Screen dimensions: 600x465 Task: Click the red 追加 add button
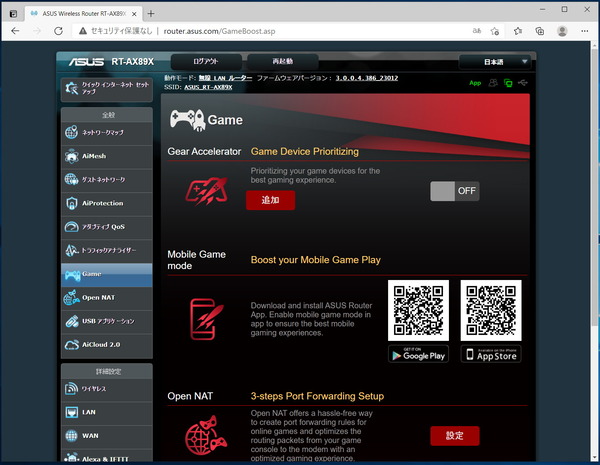[x=271, y=200]
